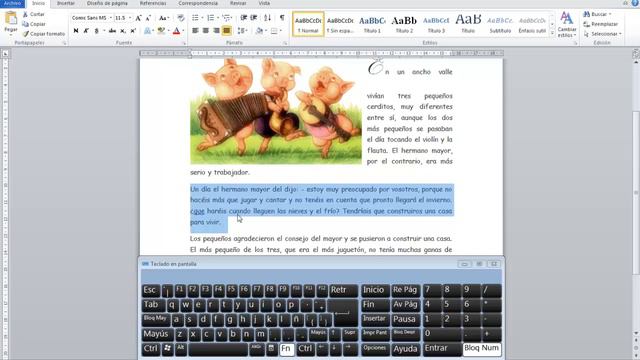
Task: Expand the underline style dropdown arrow
Action: coord(104,31)
